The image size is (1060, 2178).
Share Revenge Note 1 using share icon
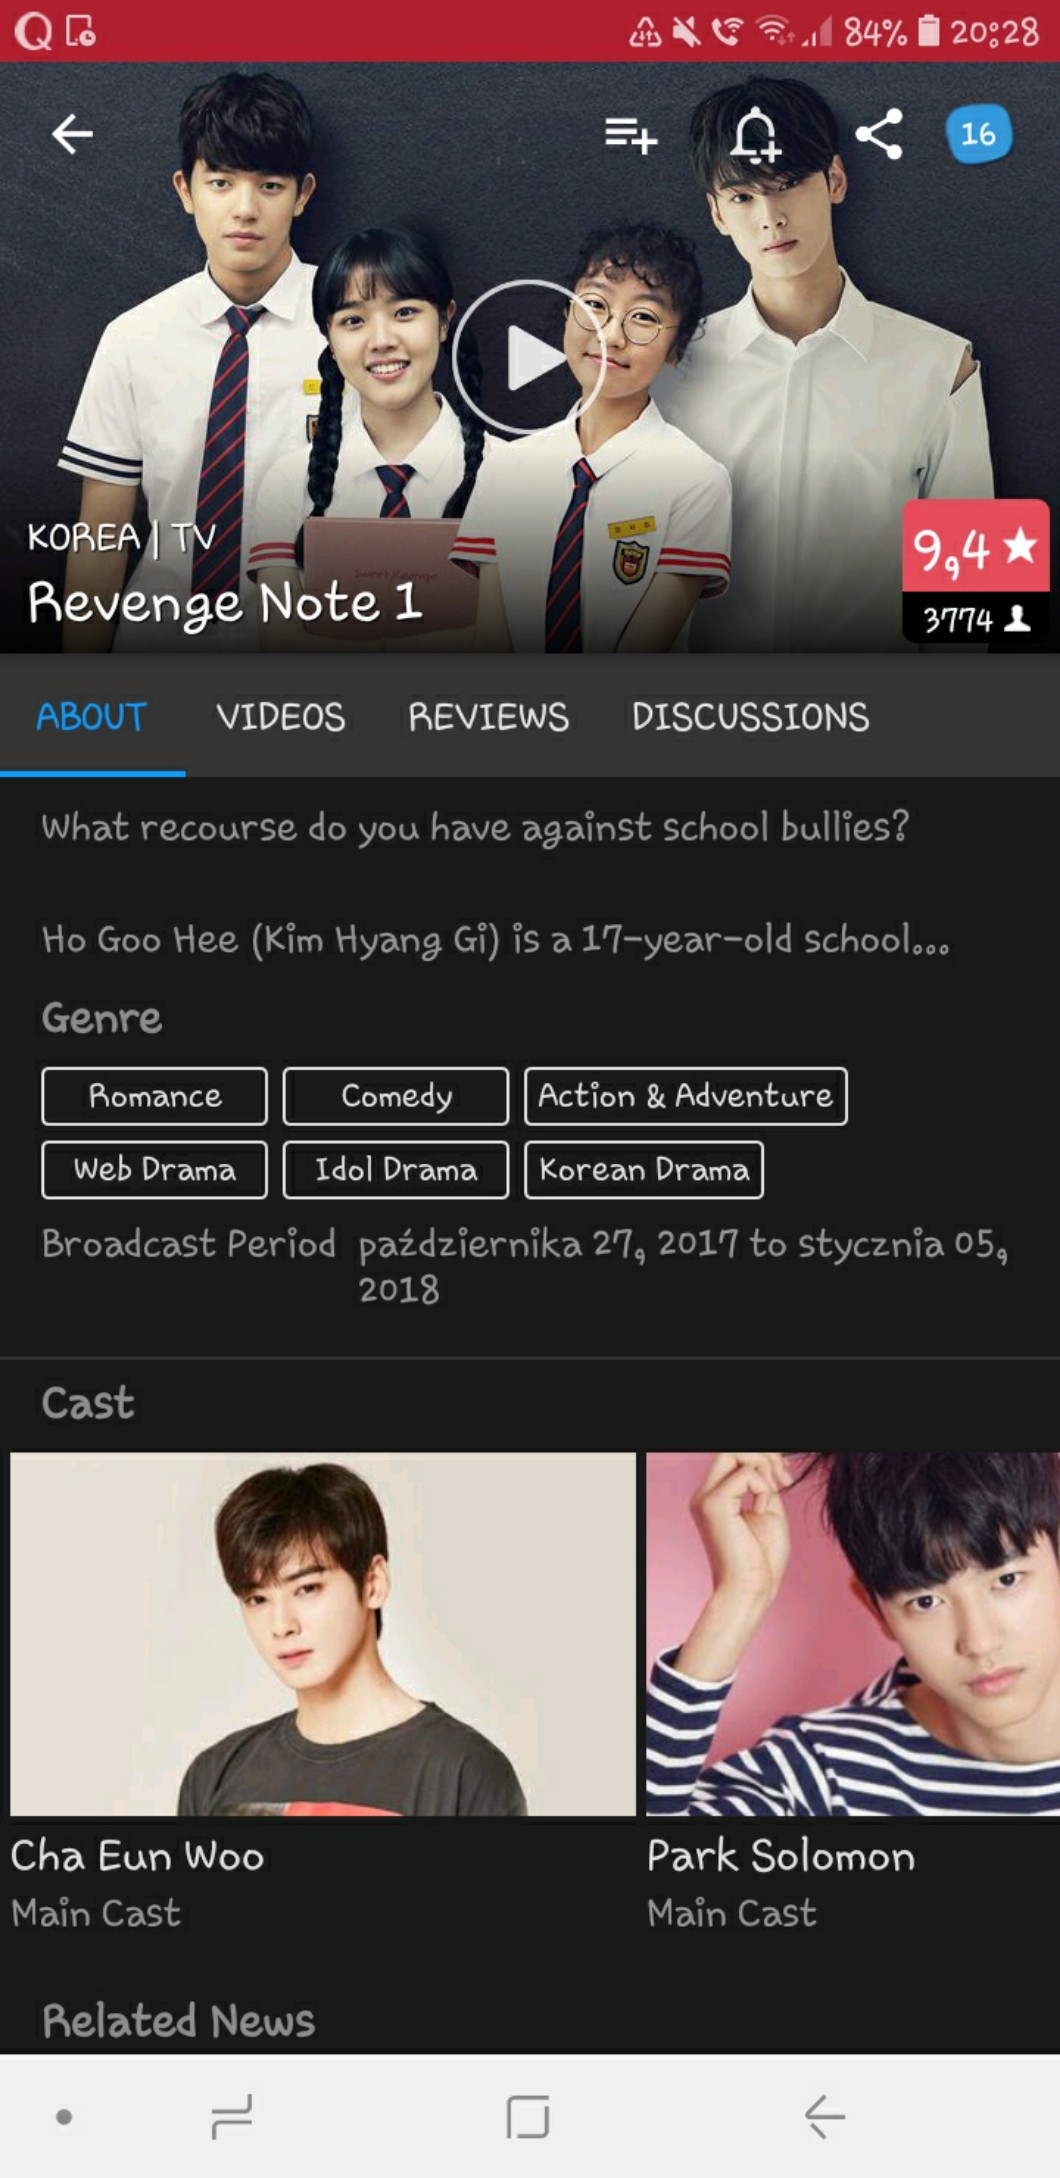879,134
